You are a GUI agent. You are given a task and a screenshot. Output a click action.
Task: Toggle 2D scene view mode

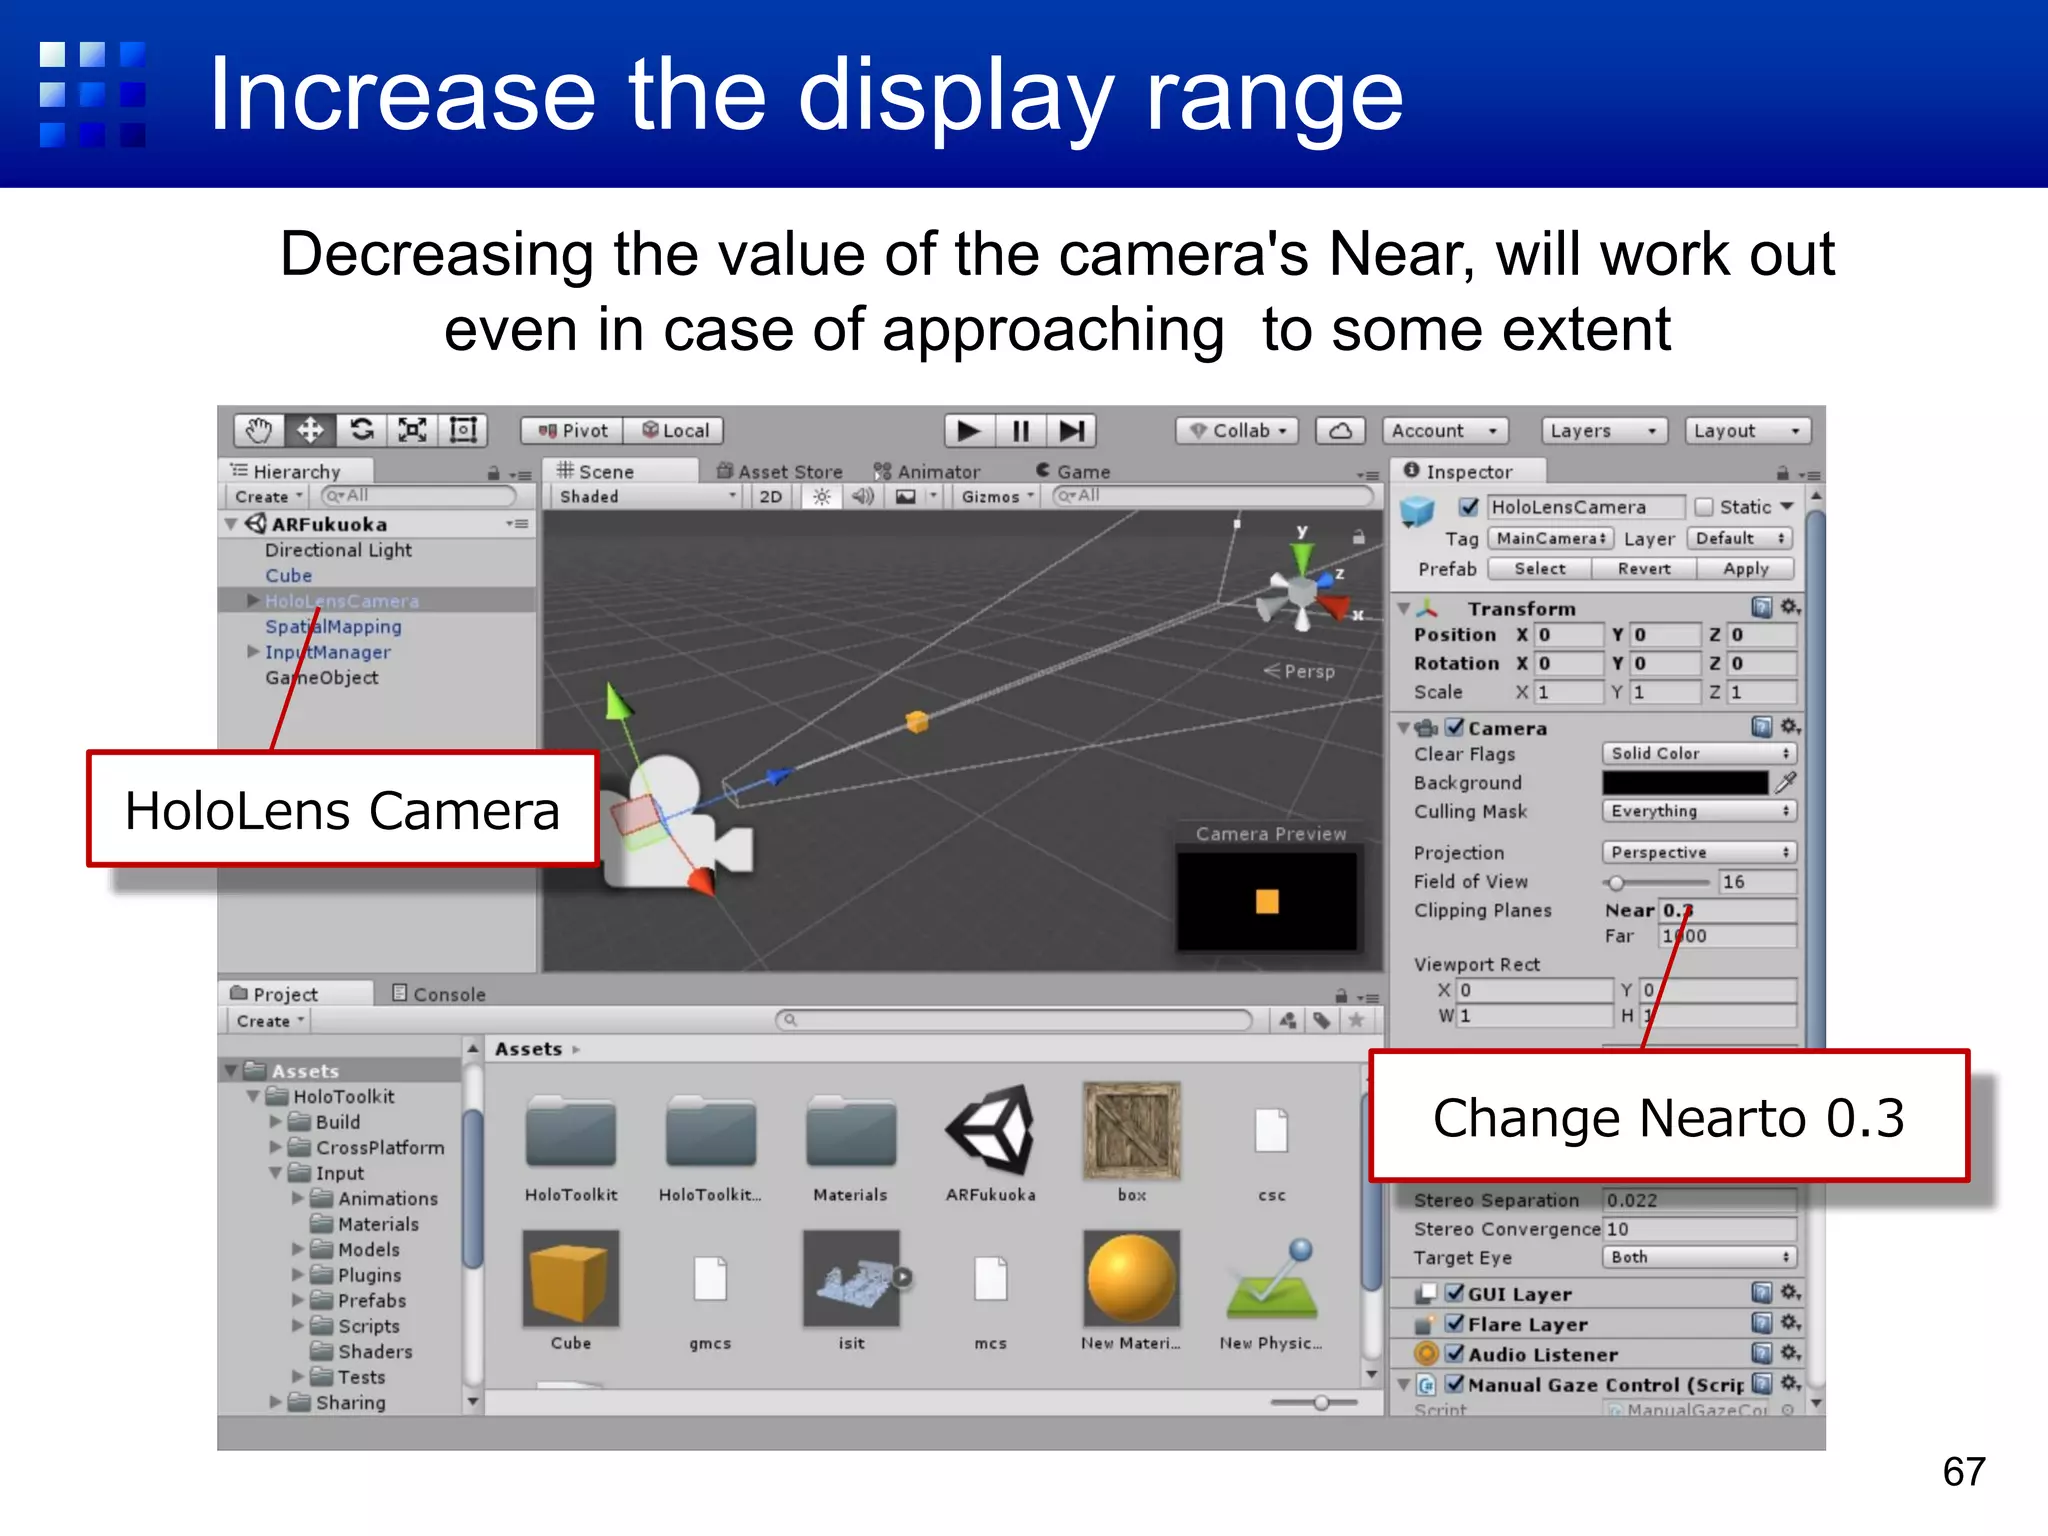[x=771, y=497]
